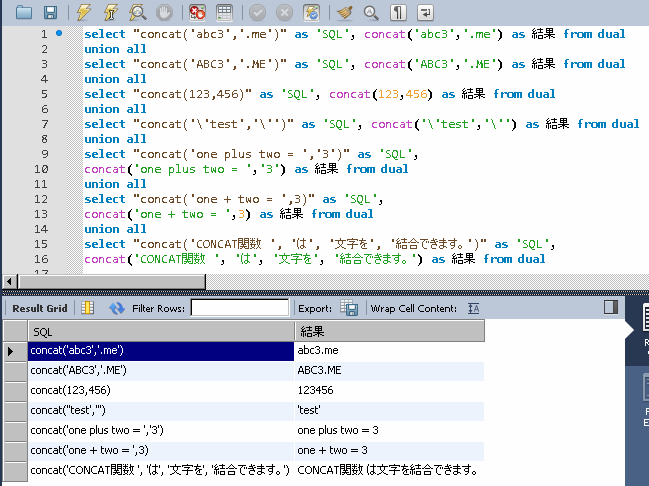The width and height of the screenshot is (649, 486).
Task: Click the SQL column header
Action: click(x=161, y=332)
